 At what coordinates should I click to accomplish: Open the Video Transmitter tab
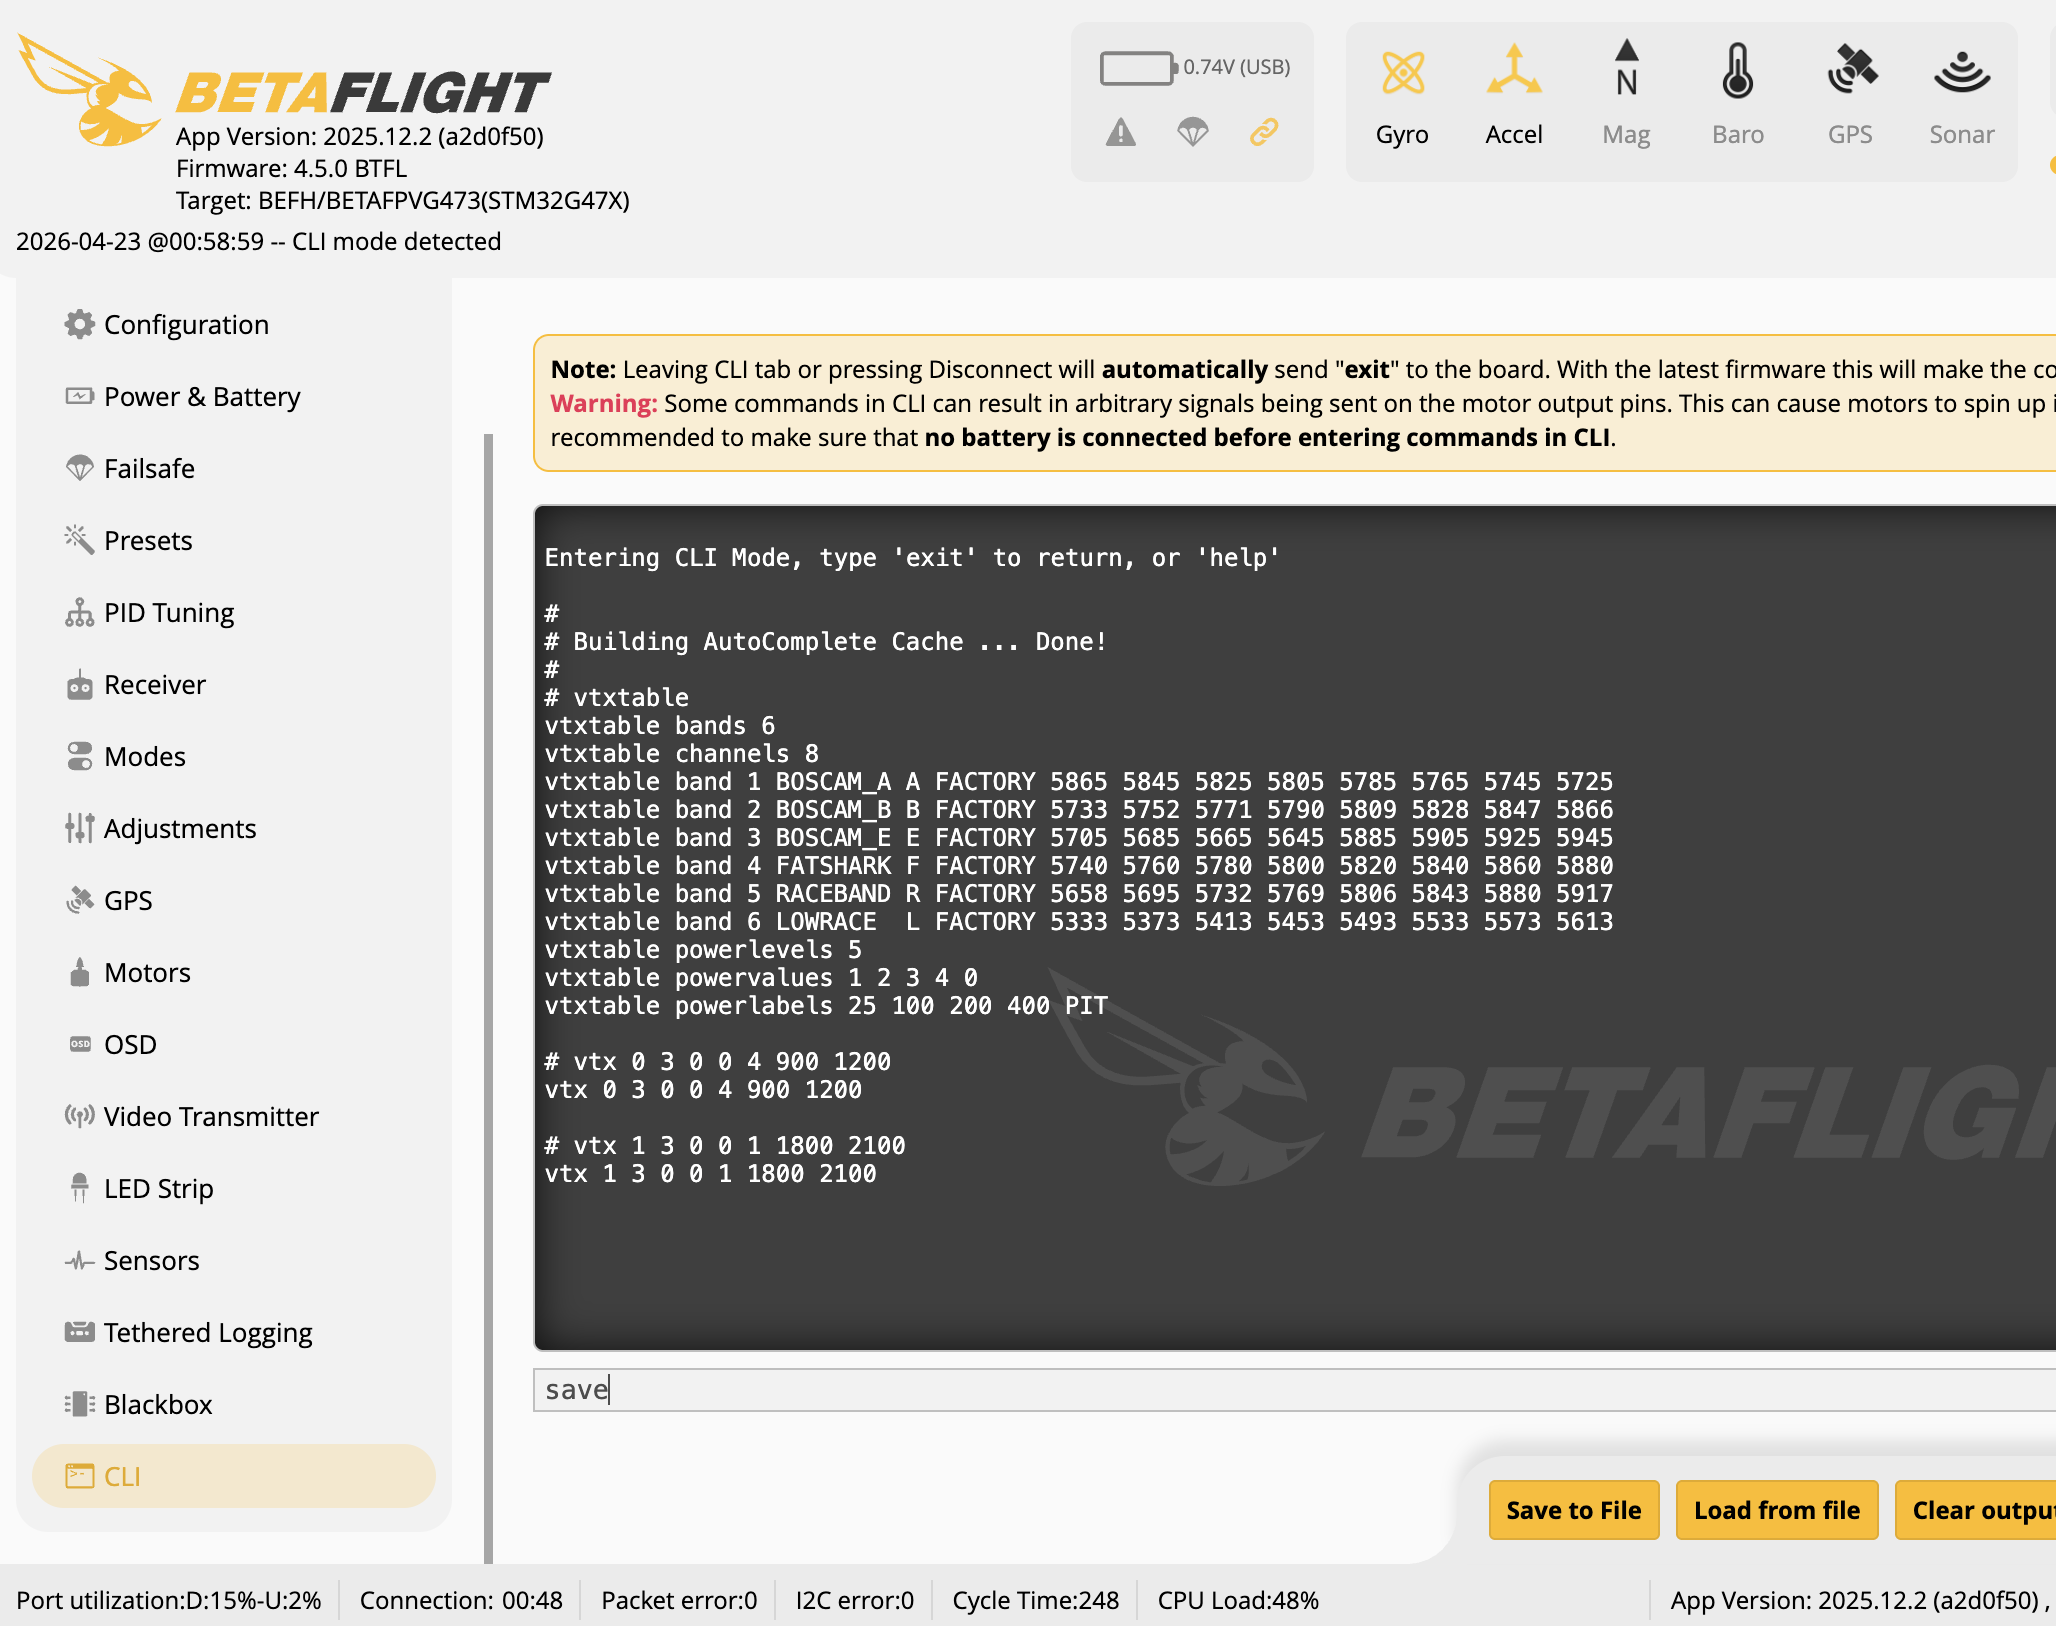[x=211, y=1117]
